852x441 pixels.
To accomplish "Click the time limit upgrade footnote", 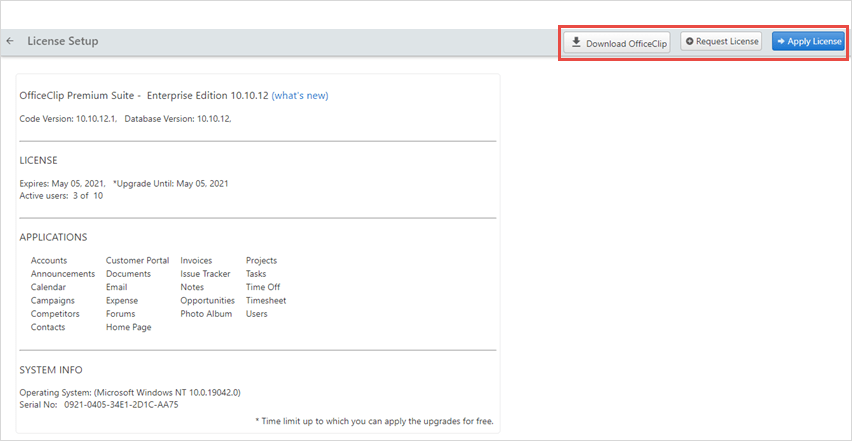I will pos(374,421).
